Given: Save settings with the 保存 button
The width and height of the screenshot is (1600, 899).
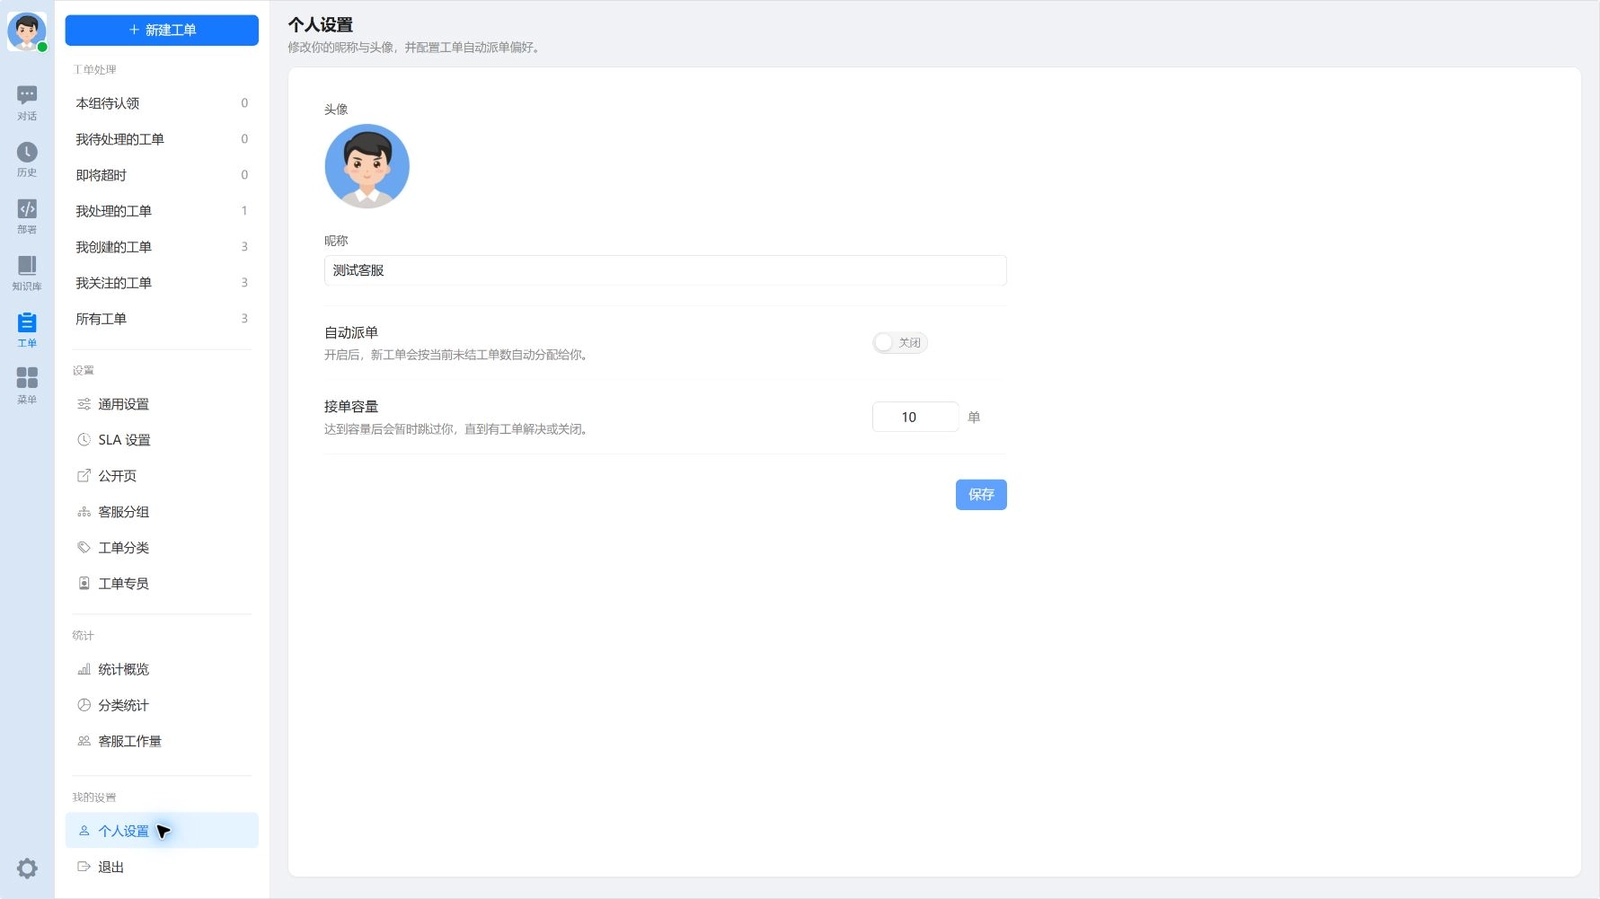Looking at the screenshot, I should tap(981, 495).
